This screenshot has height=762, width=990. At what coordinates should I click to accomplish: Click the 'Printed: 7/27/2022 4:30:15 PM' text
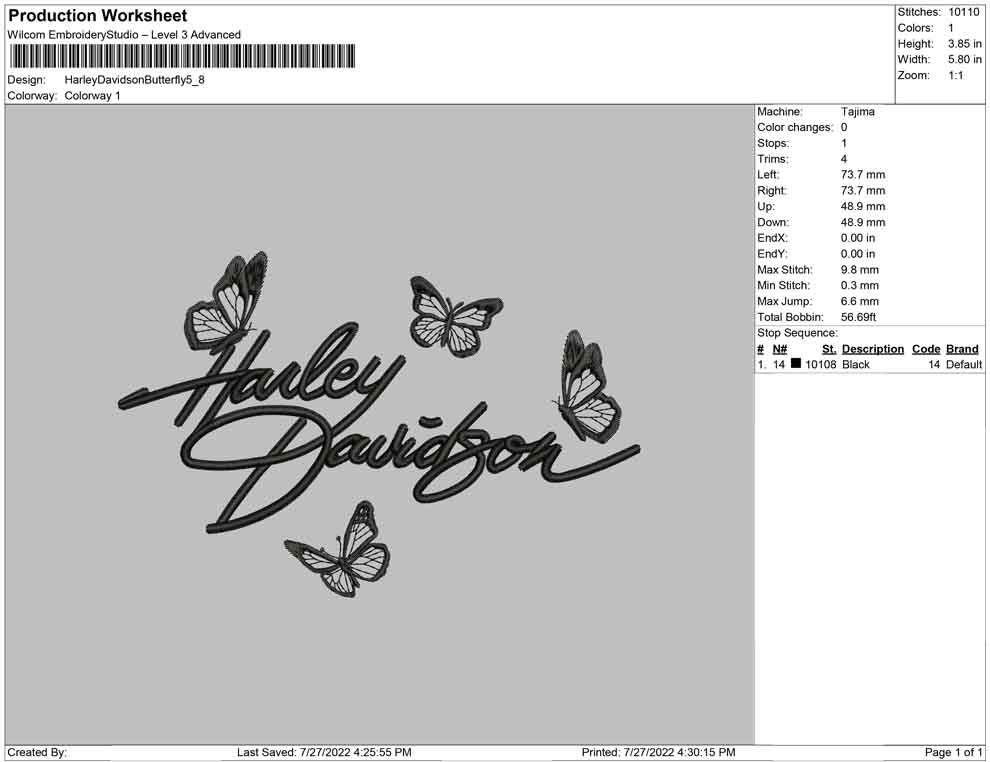659,753
